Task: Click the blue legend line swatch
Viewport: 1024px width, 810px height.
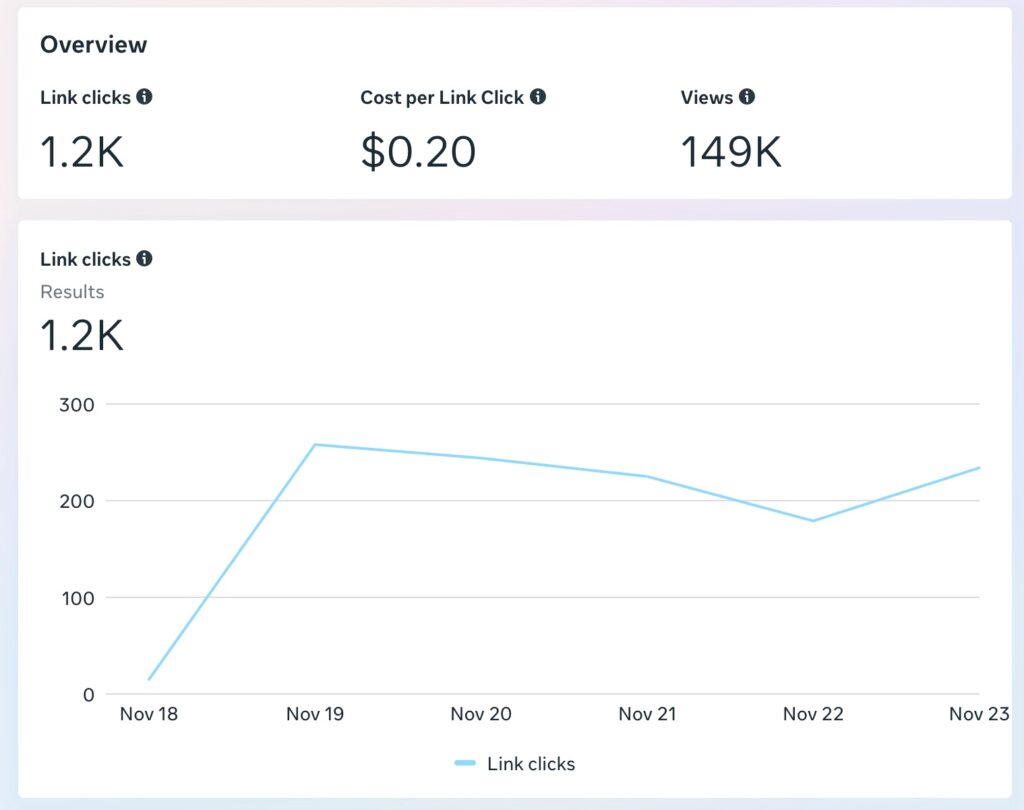Action: [x=465, y=763]
